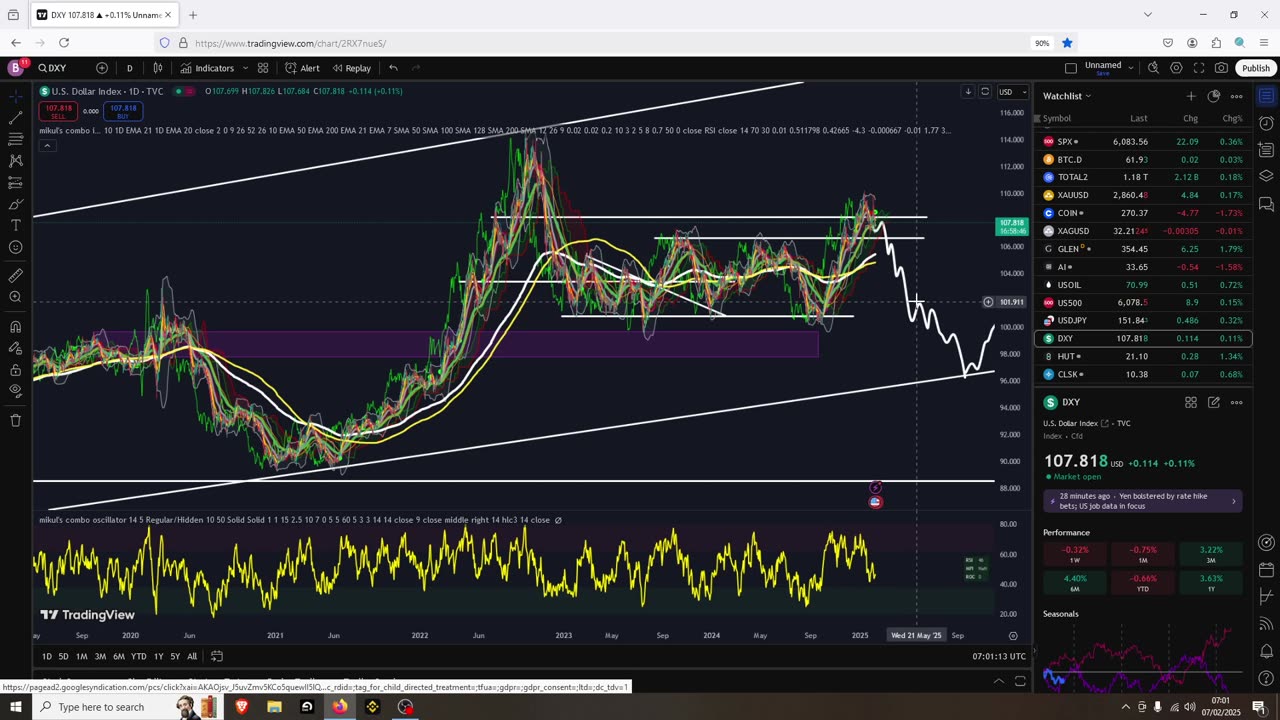This screenshot has height=720, width=1280.
Task: Open the go to date calendar icon
Action: [216, 656]
